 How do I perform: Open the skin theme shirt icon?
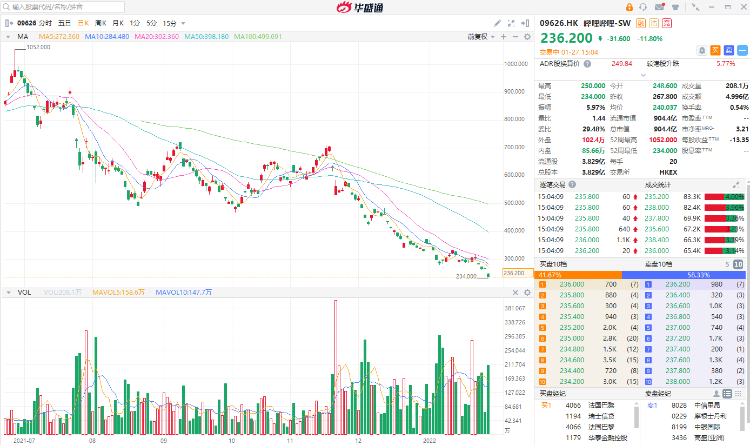675,7
